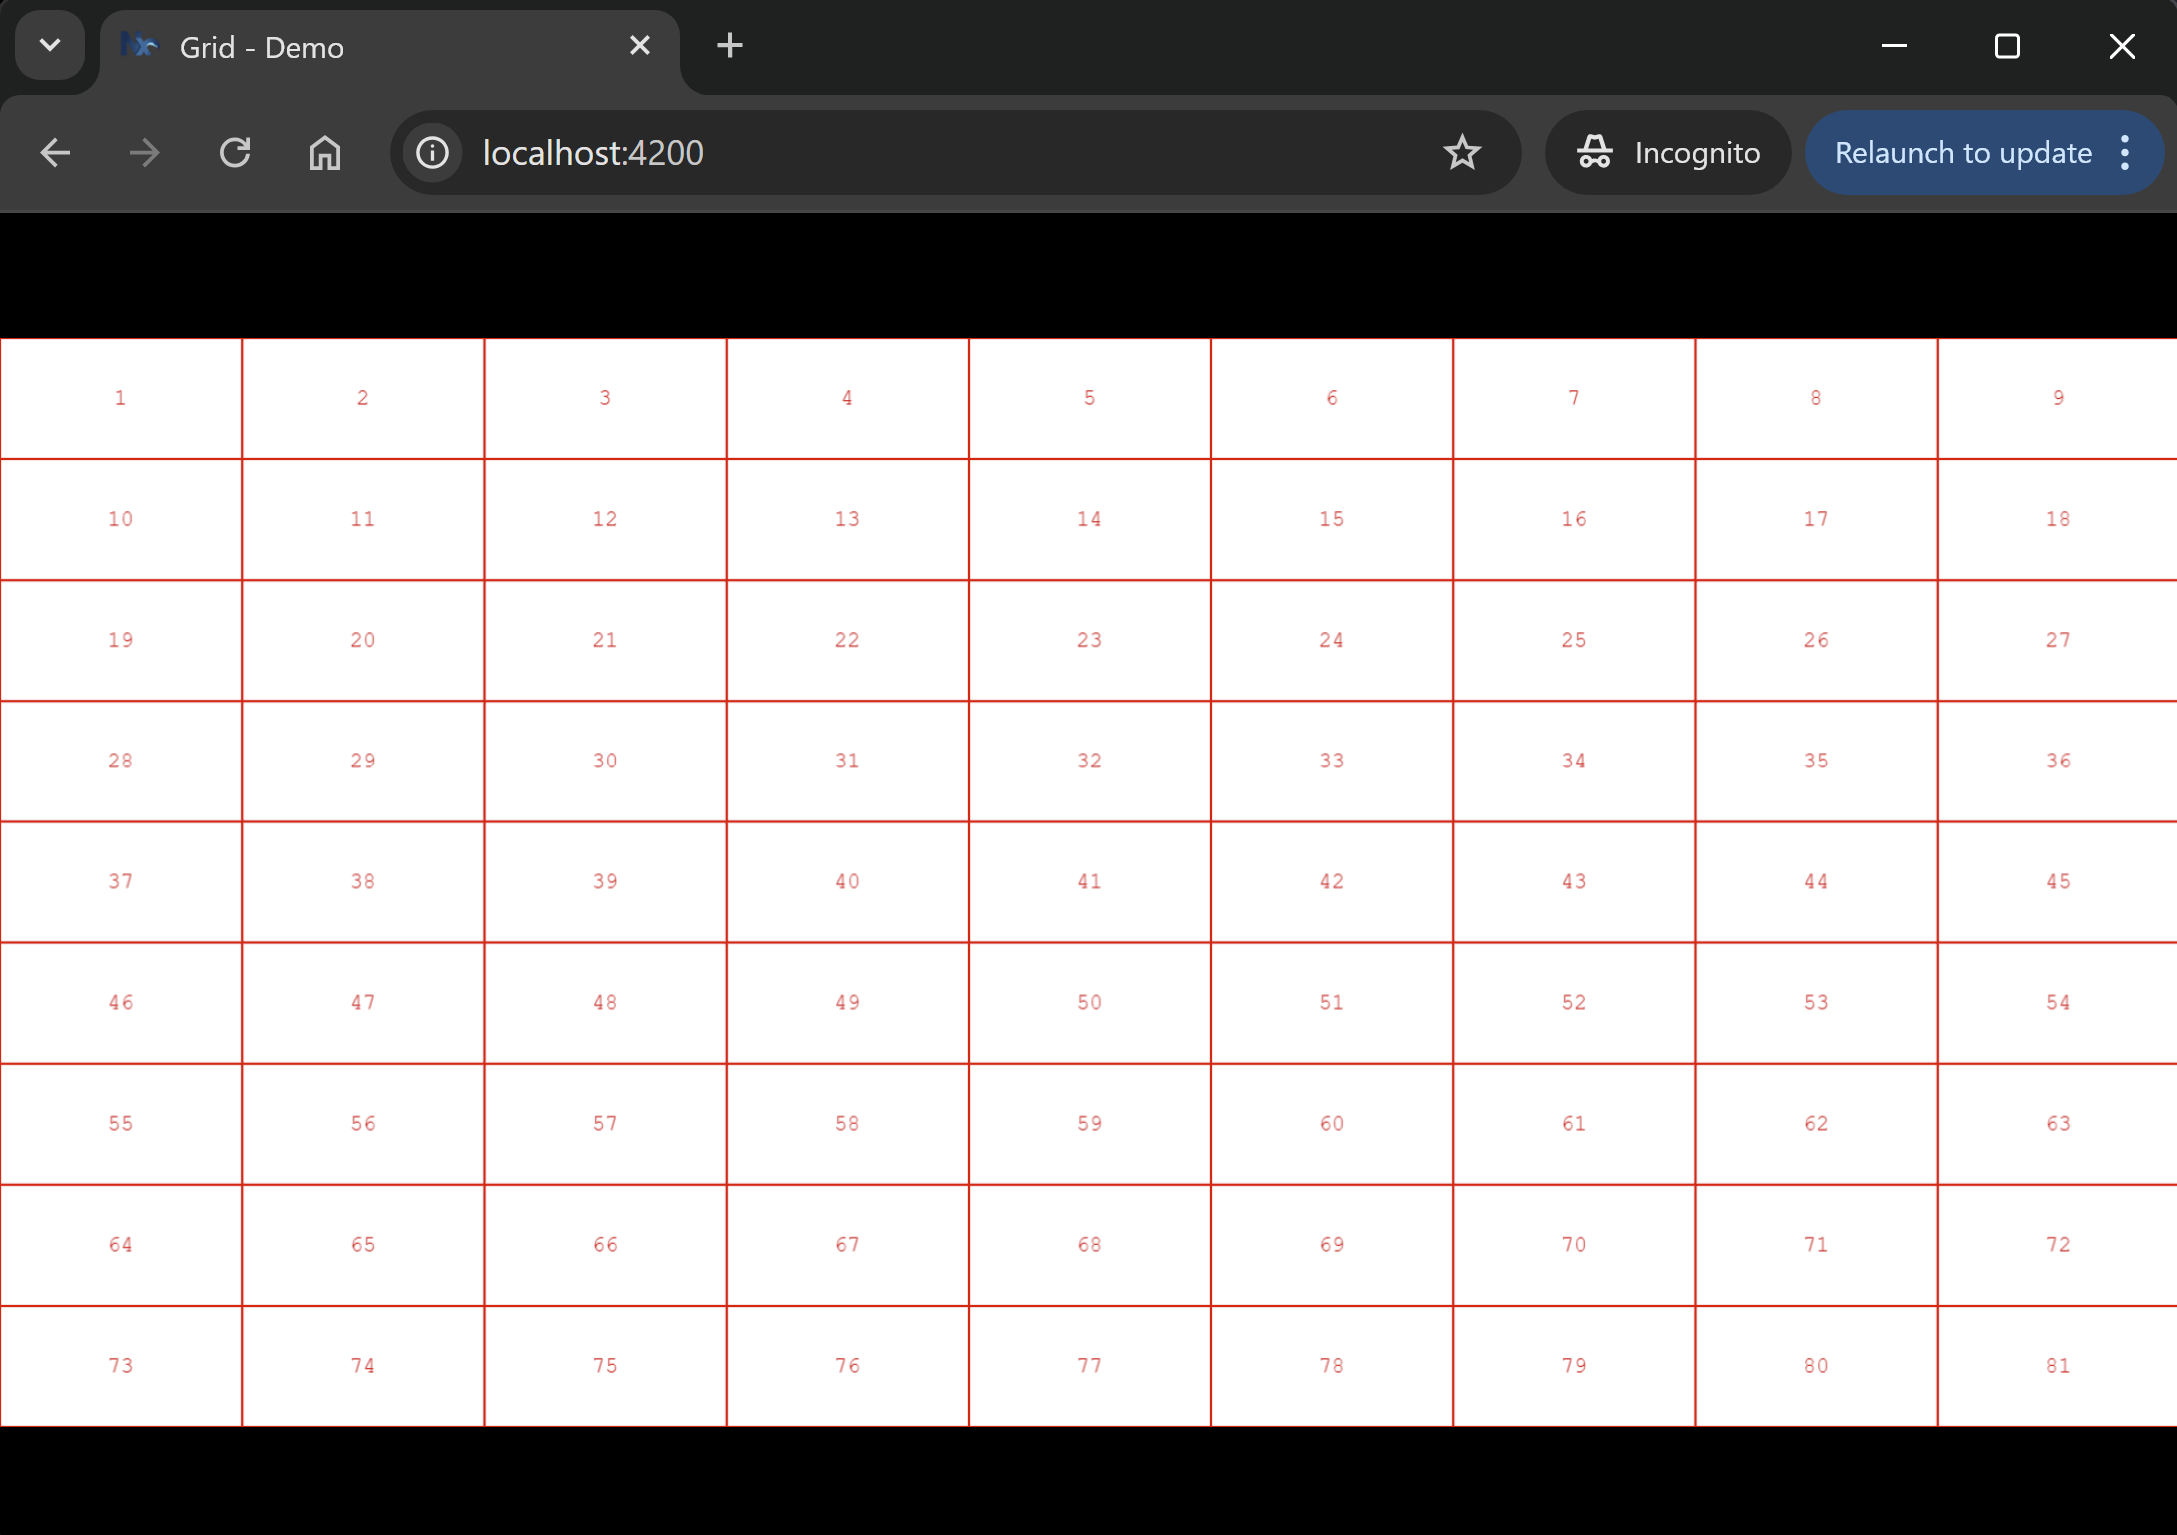2177x1535 pixels.
Task: Select grid cell 16
Action: click(x=1574, y=520)
